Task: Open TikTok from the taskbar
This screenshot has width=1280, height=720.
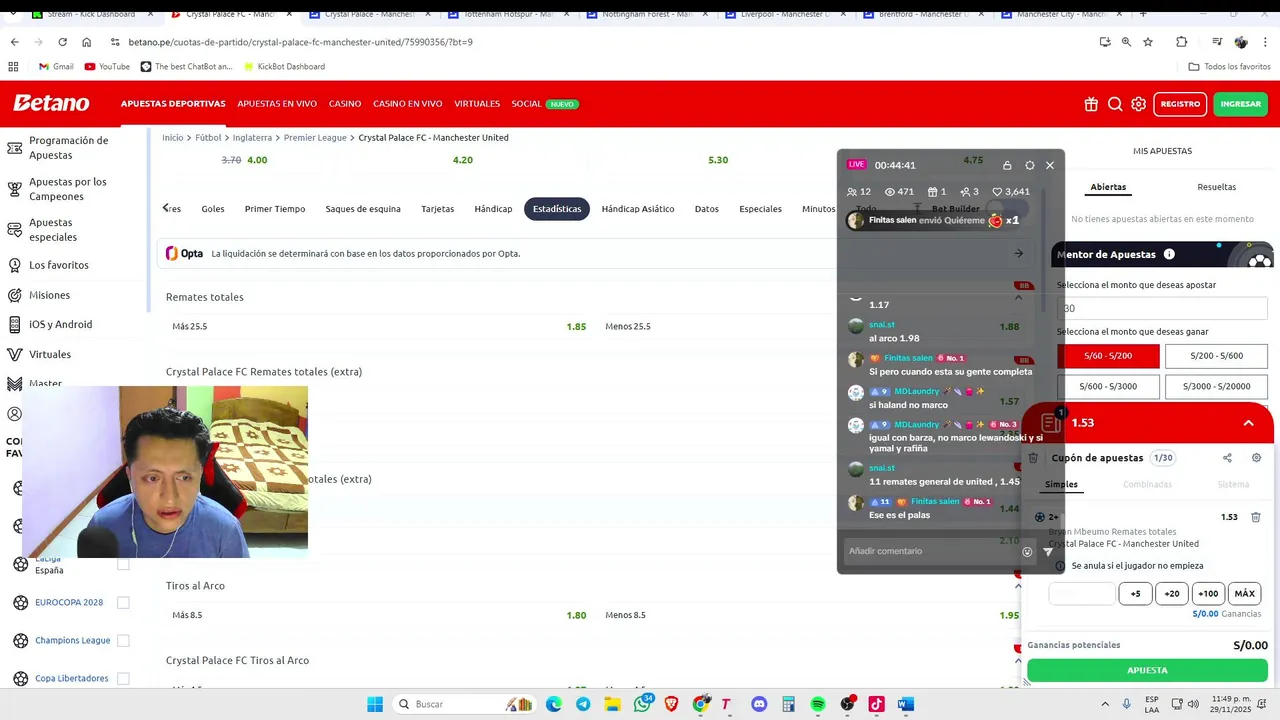Action: (876, 704)
